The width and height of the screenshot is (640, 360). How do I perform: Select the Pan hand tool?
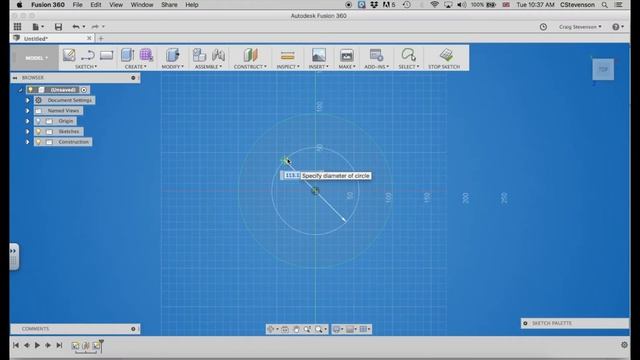coord(296,329)
